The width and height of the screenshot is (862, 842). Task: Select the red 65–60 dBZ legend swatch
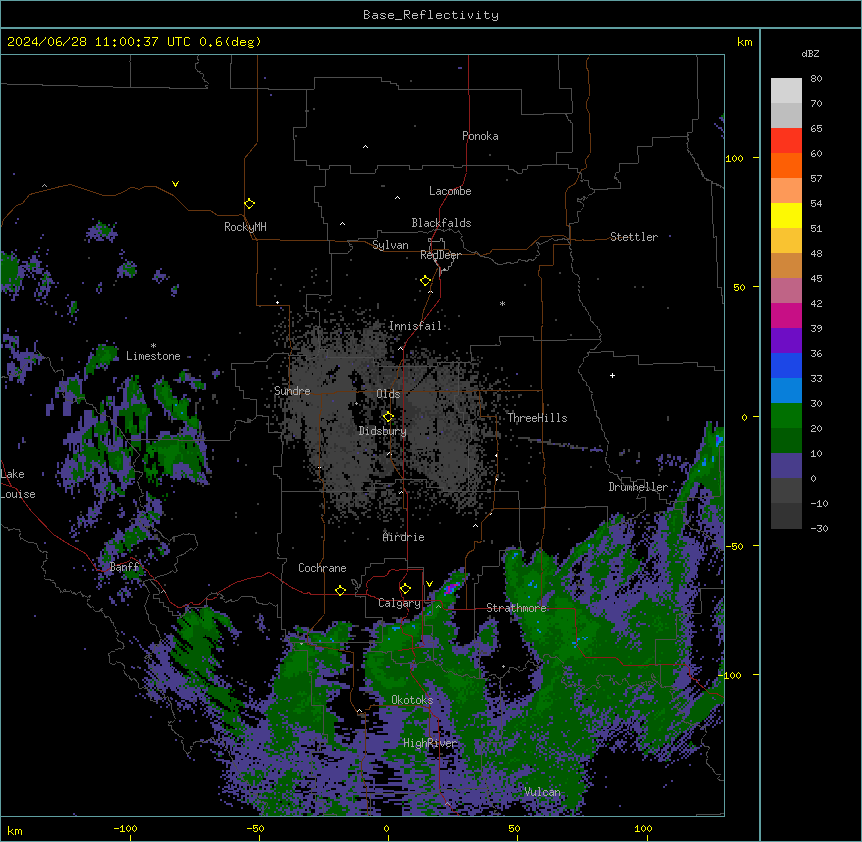tap(786, 141)
